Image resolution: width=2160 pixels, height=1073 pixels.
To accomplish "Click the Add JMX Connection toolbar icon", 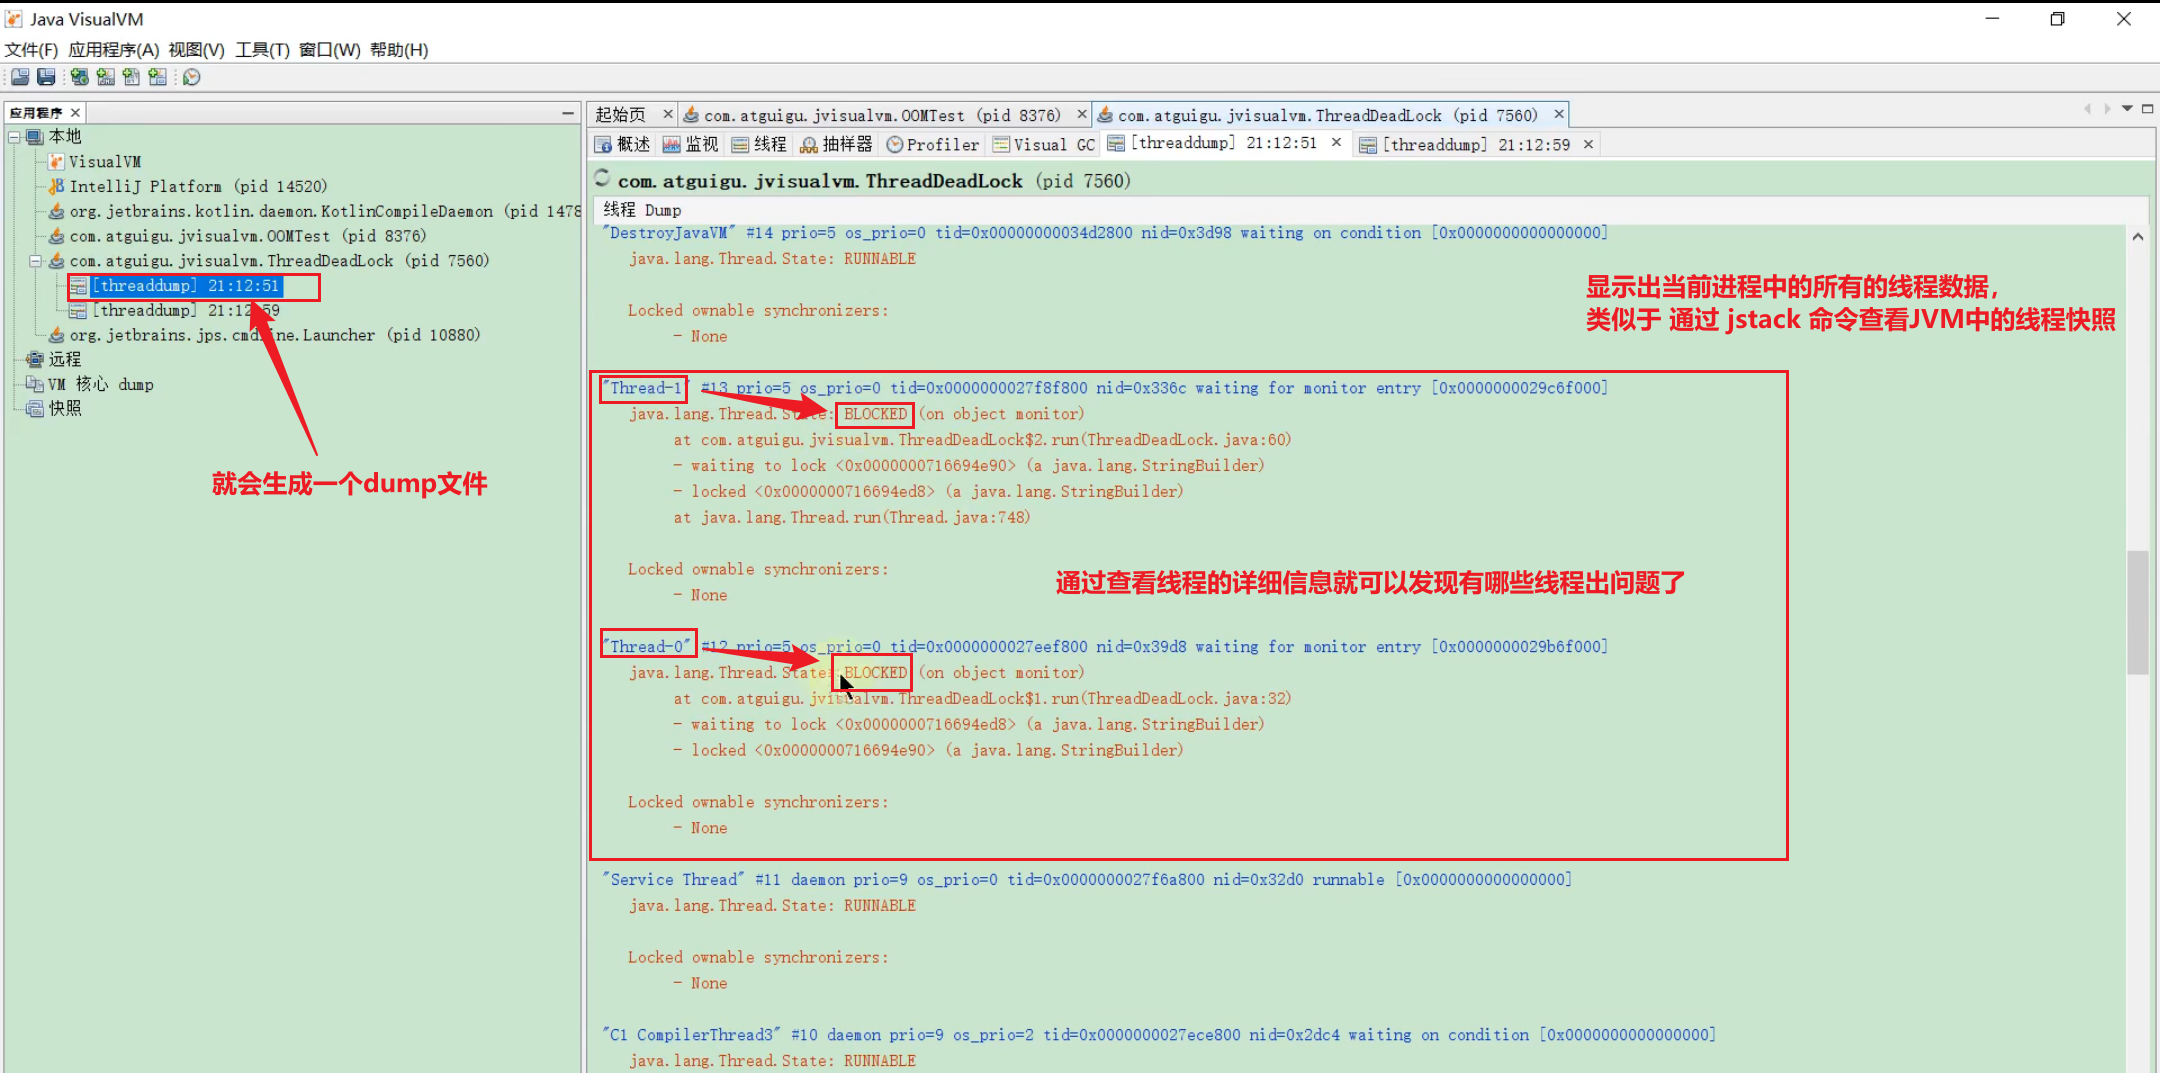I will point(106,77).
